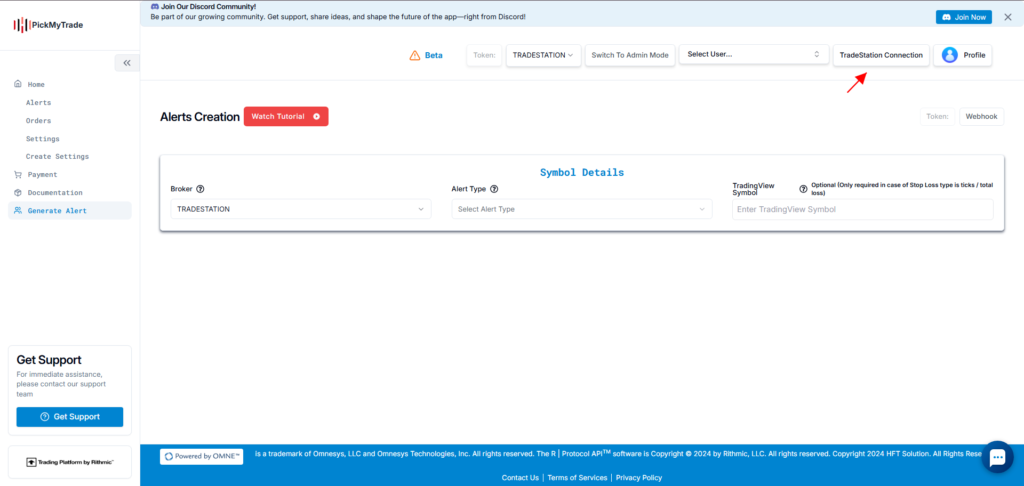This screenshot has height=486, width=1024.
Task: Click the Discord icon in banner
Action: point(155,6)
